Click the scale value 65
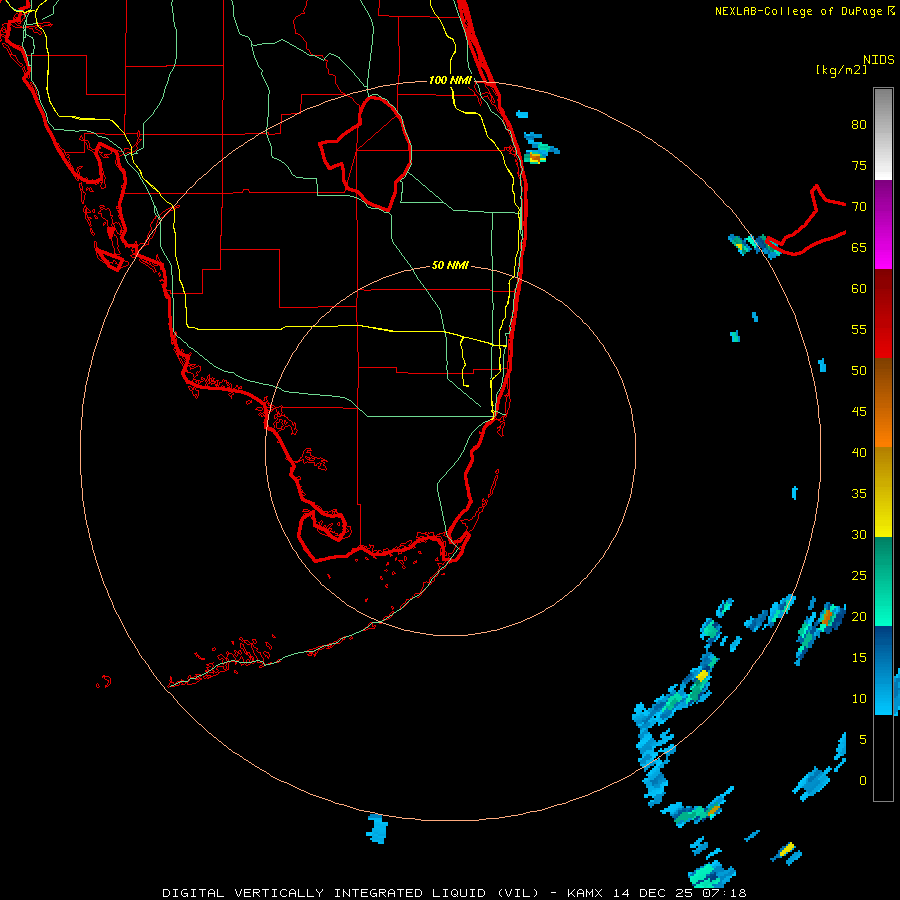 tap(859, 247)
